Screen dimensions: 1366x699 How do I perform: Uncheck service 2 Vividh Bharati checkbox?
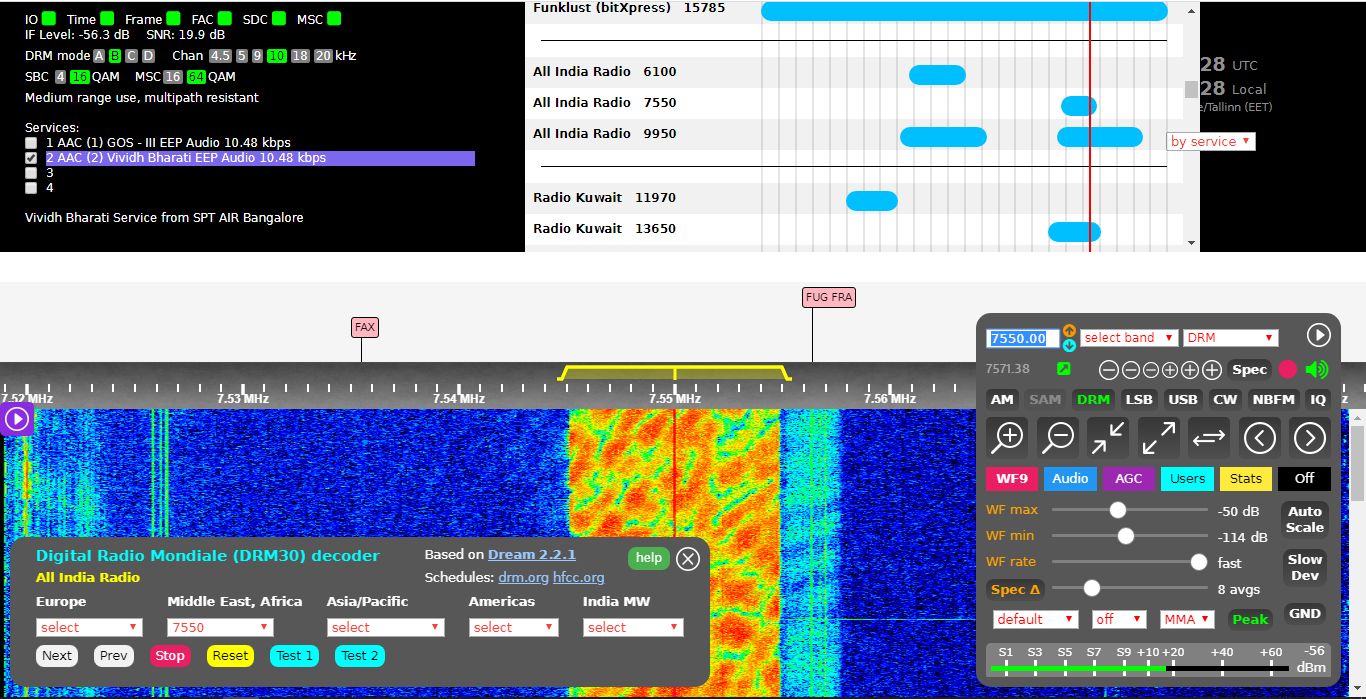point(31,158)
